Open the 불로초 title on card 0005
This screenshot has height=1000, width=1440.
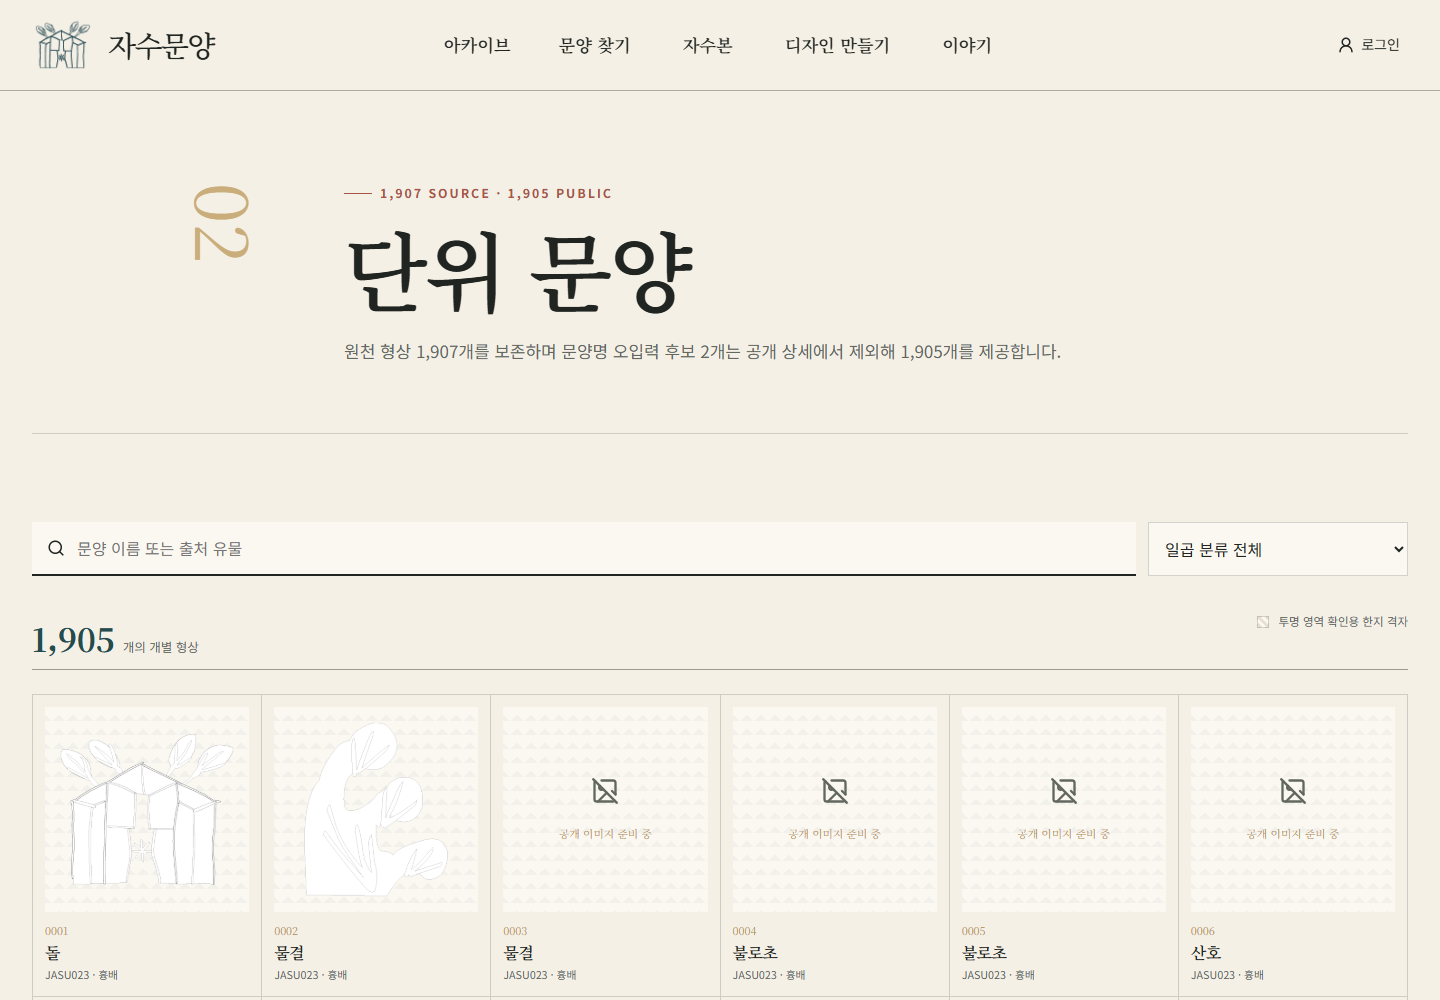985,953
